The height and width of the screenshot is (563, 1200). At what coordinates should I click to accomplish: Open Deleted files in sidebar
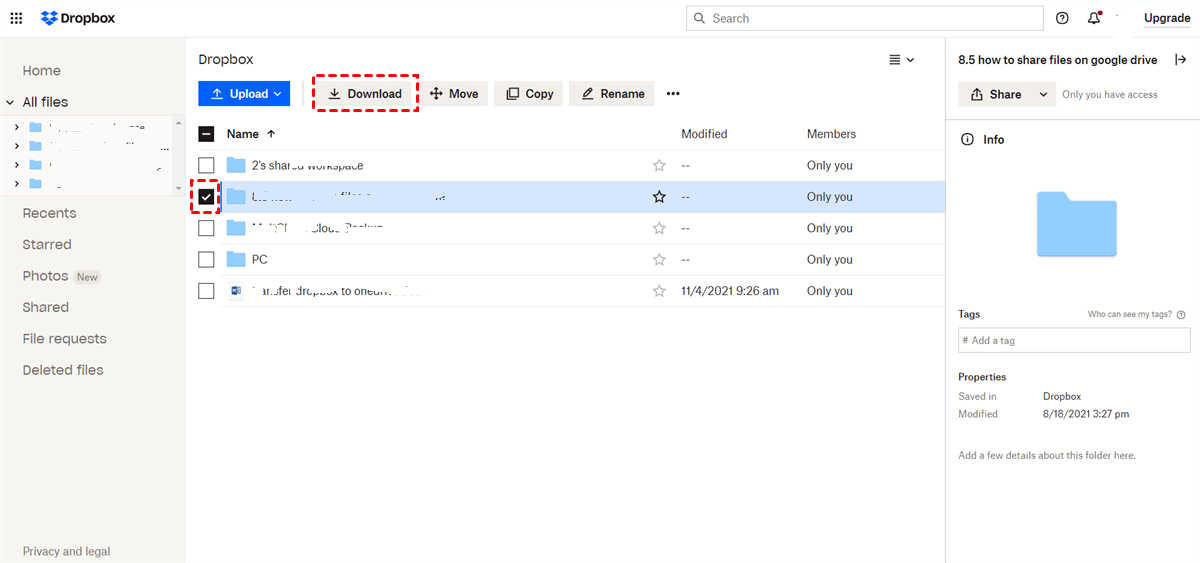click(63, 370)
